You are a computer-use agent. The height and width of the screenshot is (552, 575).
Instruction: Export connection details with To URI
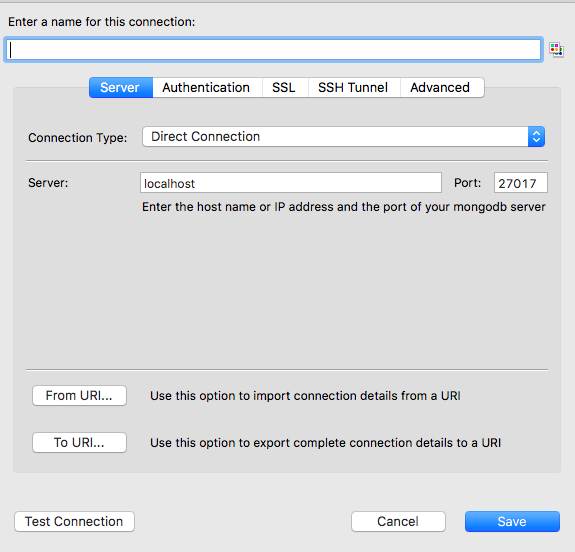(79, 442)
